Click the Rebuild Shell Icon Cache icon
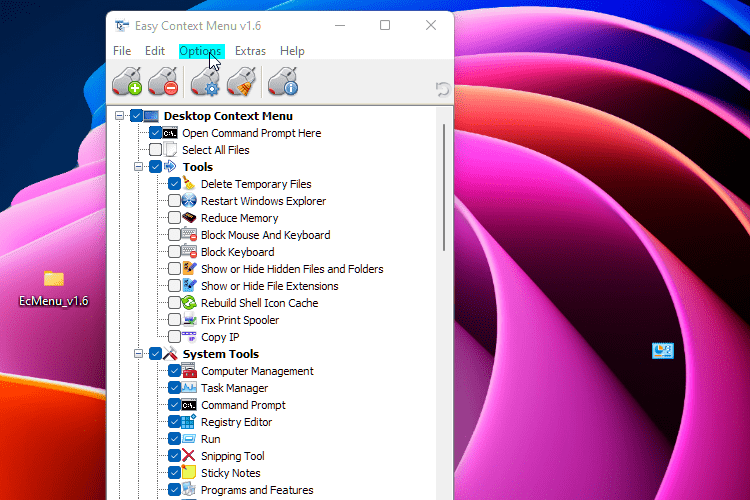This screenshot has width=750, height=500. (x=189, y=302)
